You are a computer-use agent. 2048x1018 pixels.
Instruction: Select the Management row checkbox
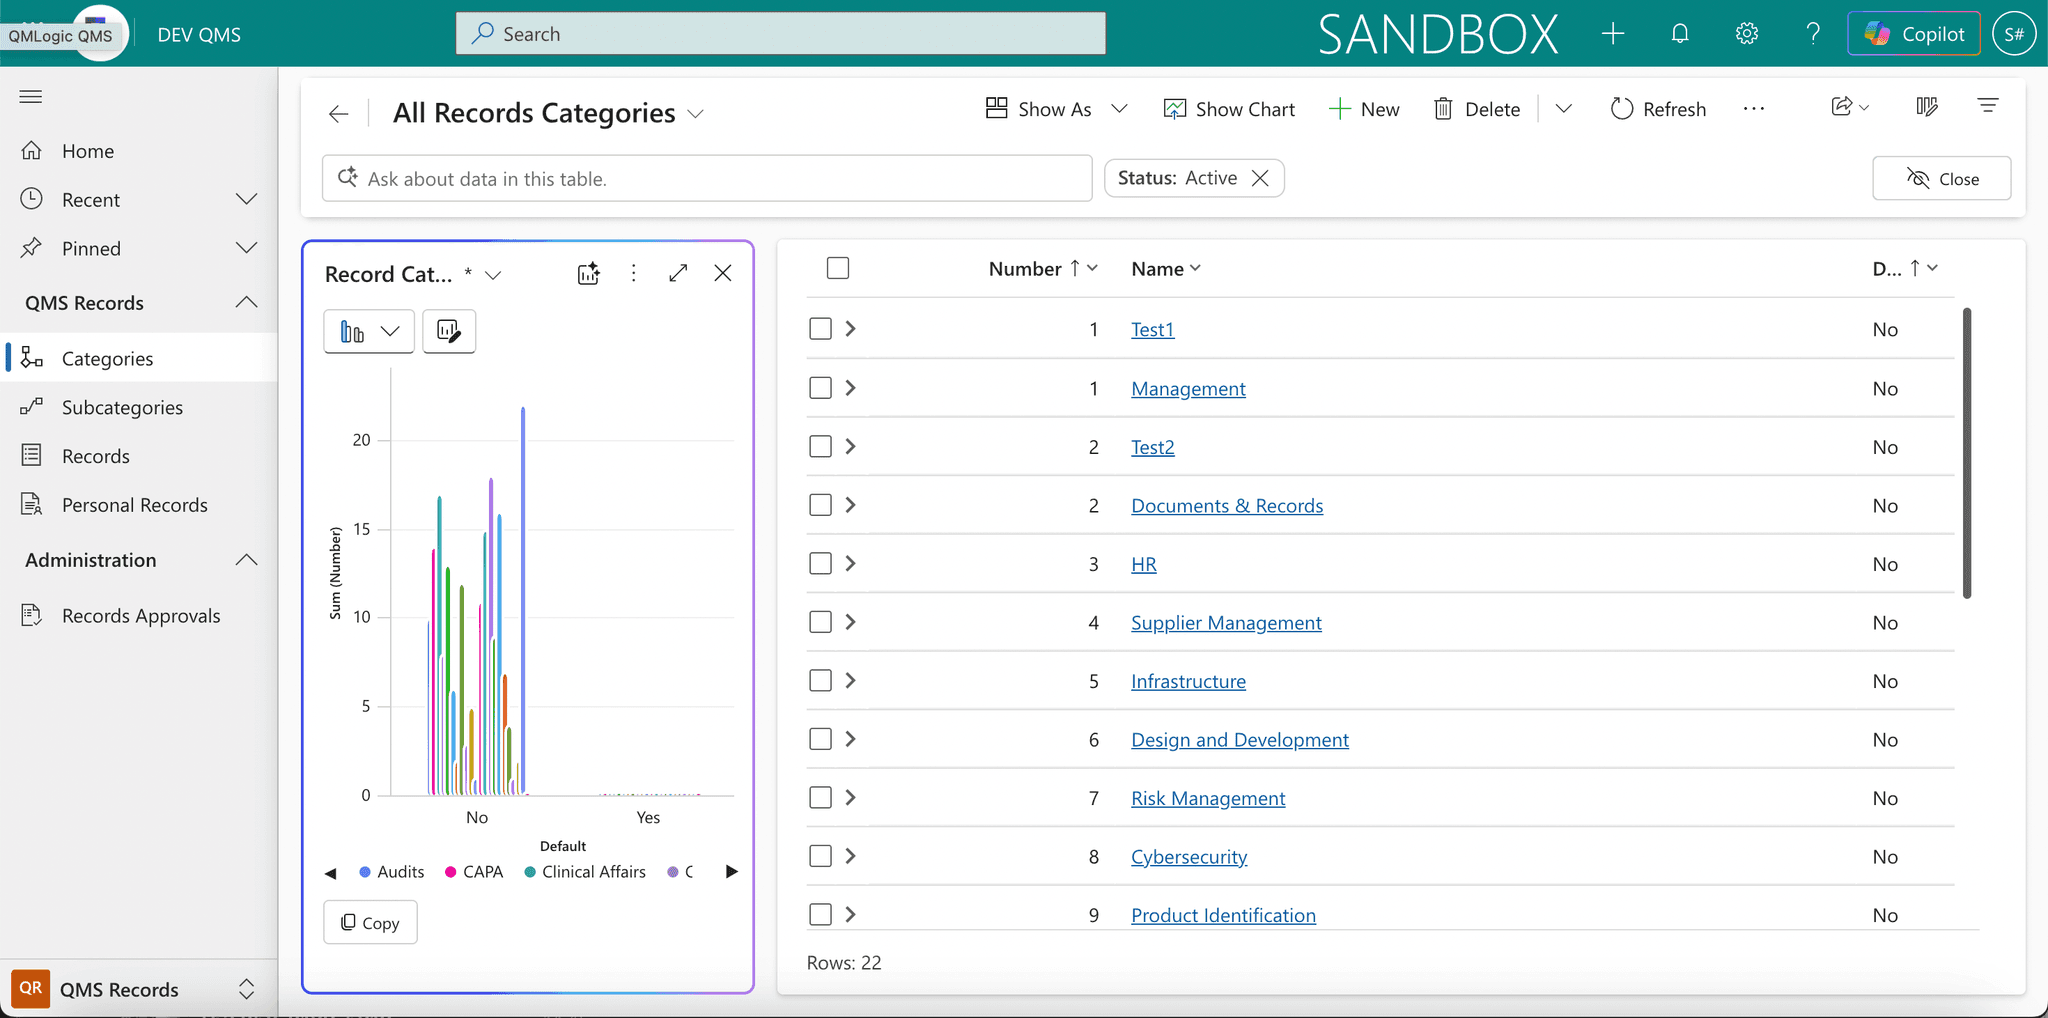(x=820, y=388)
